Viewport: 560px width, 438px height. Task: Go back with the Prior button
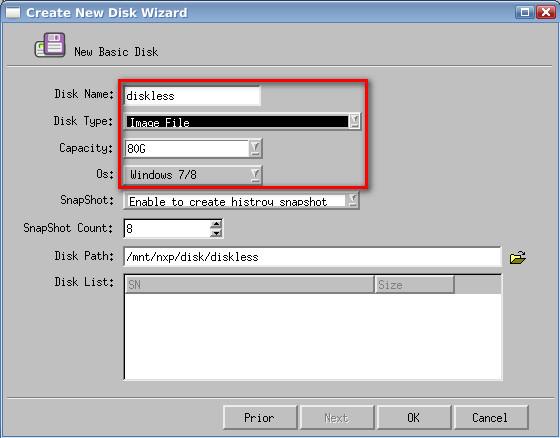260,417
